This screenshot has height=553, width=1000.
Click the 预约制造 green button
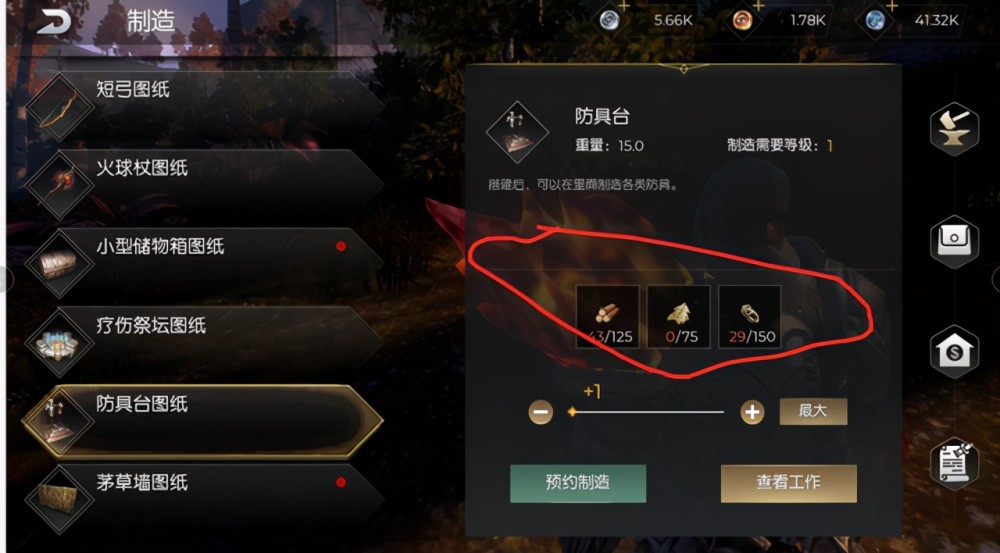(x=578, y=483)
